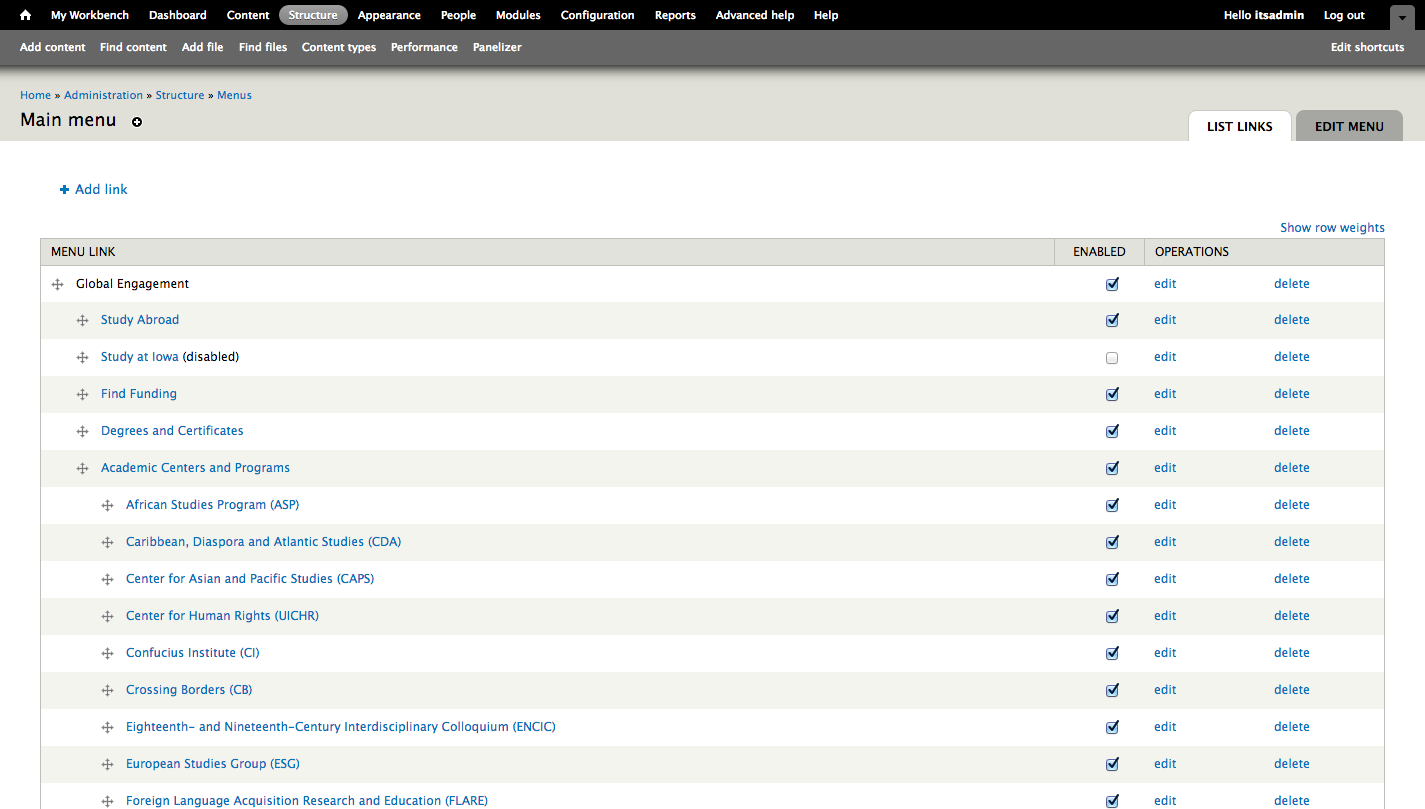Delete the Study at Iowa menu link

point(1291,357)
